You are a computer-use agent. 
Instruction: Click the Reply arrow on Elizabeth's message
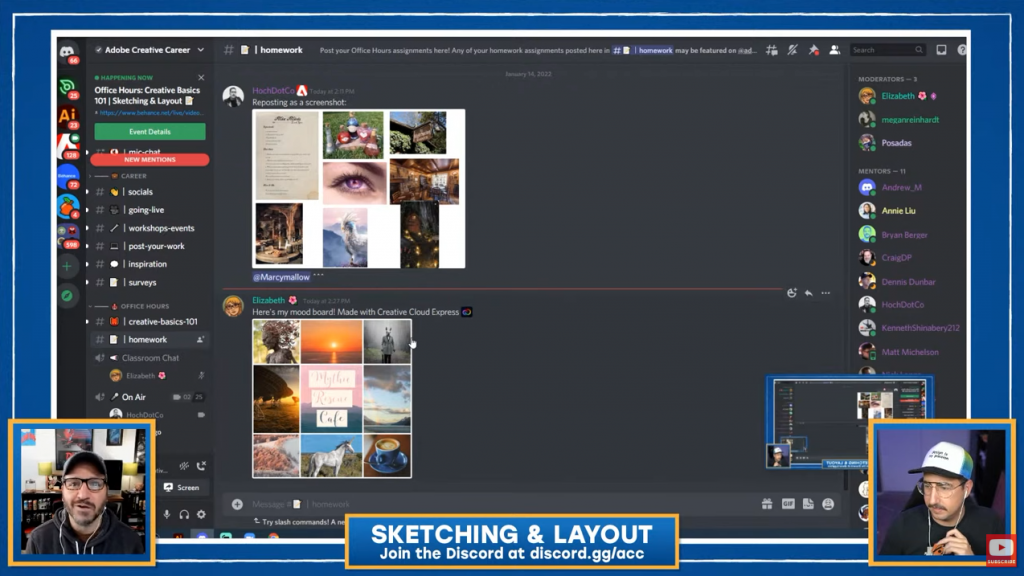tap(808, 293)
